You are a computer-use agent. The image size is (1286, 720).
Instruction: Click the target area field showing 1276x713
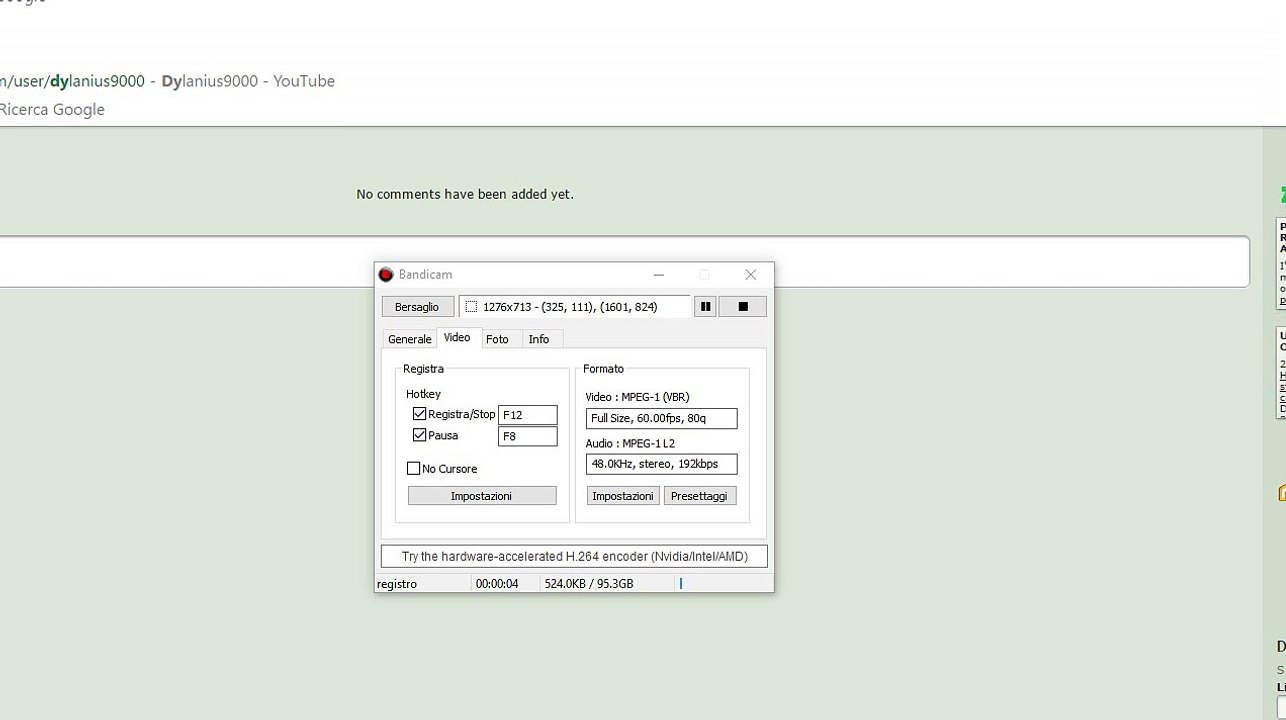(575, 307)
